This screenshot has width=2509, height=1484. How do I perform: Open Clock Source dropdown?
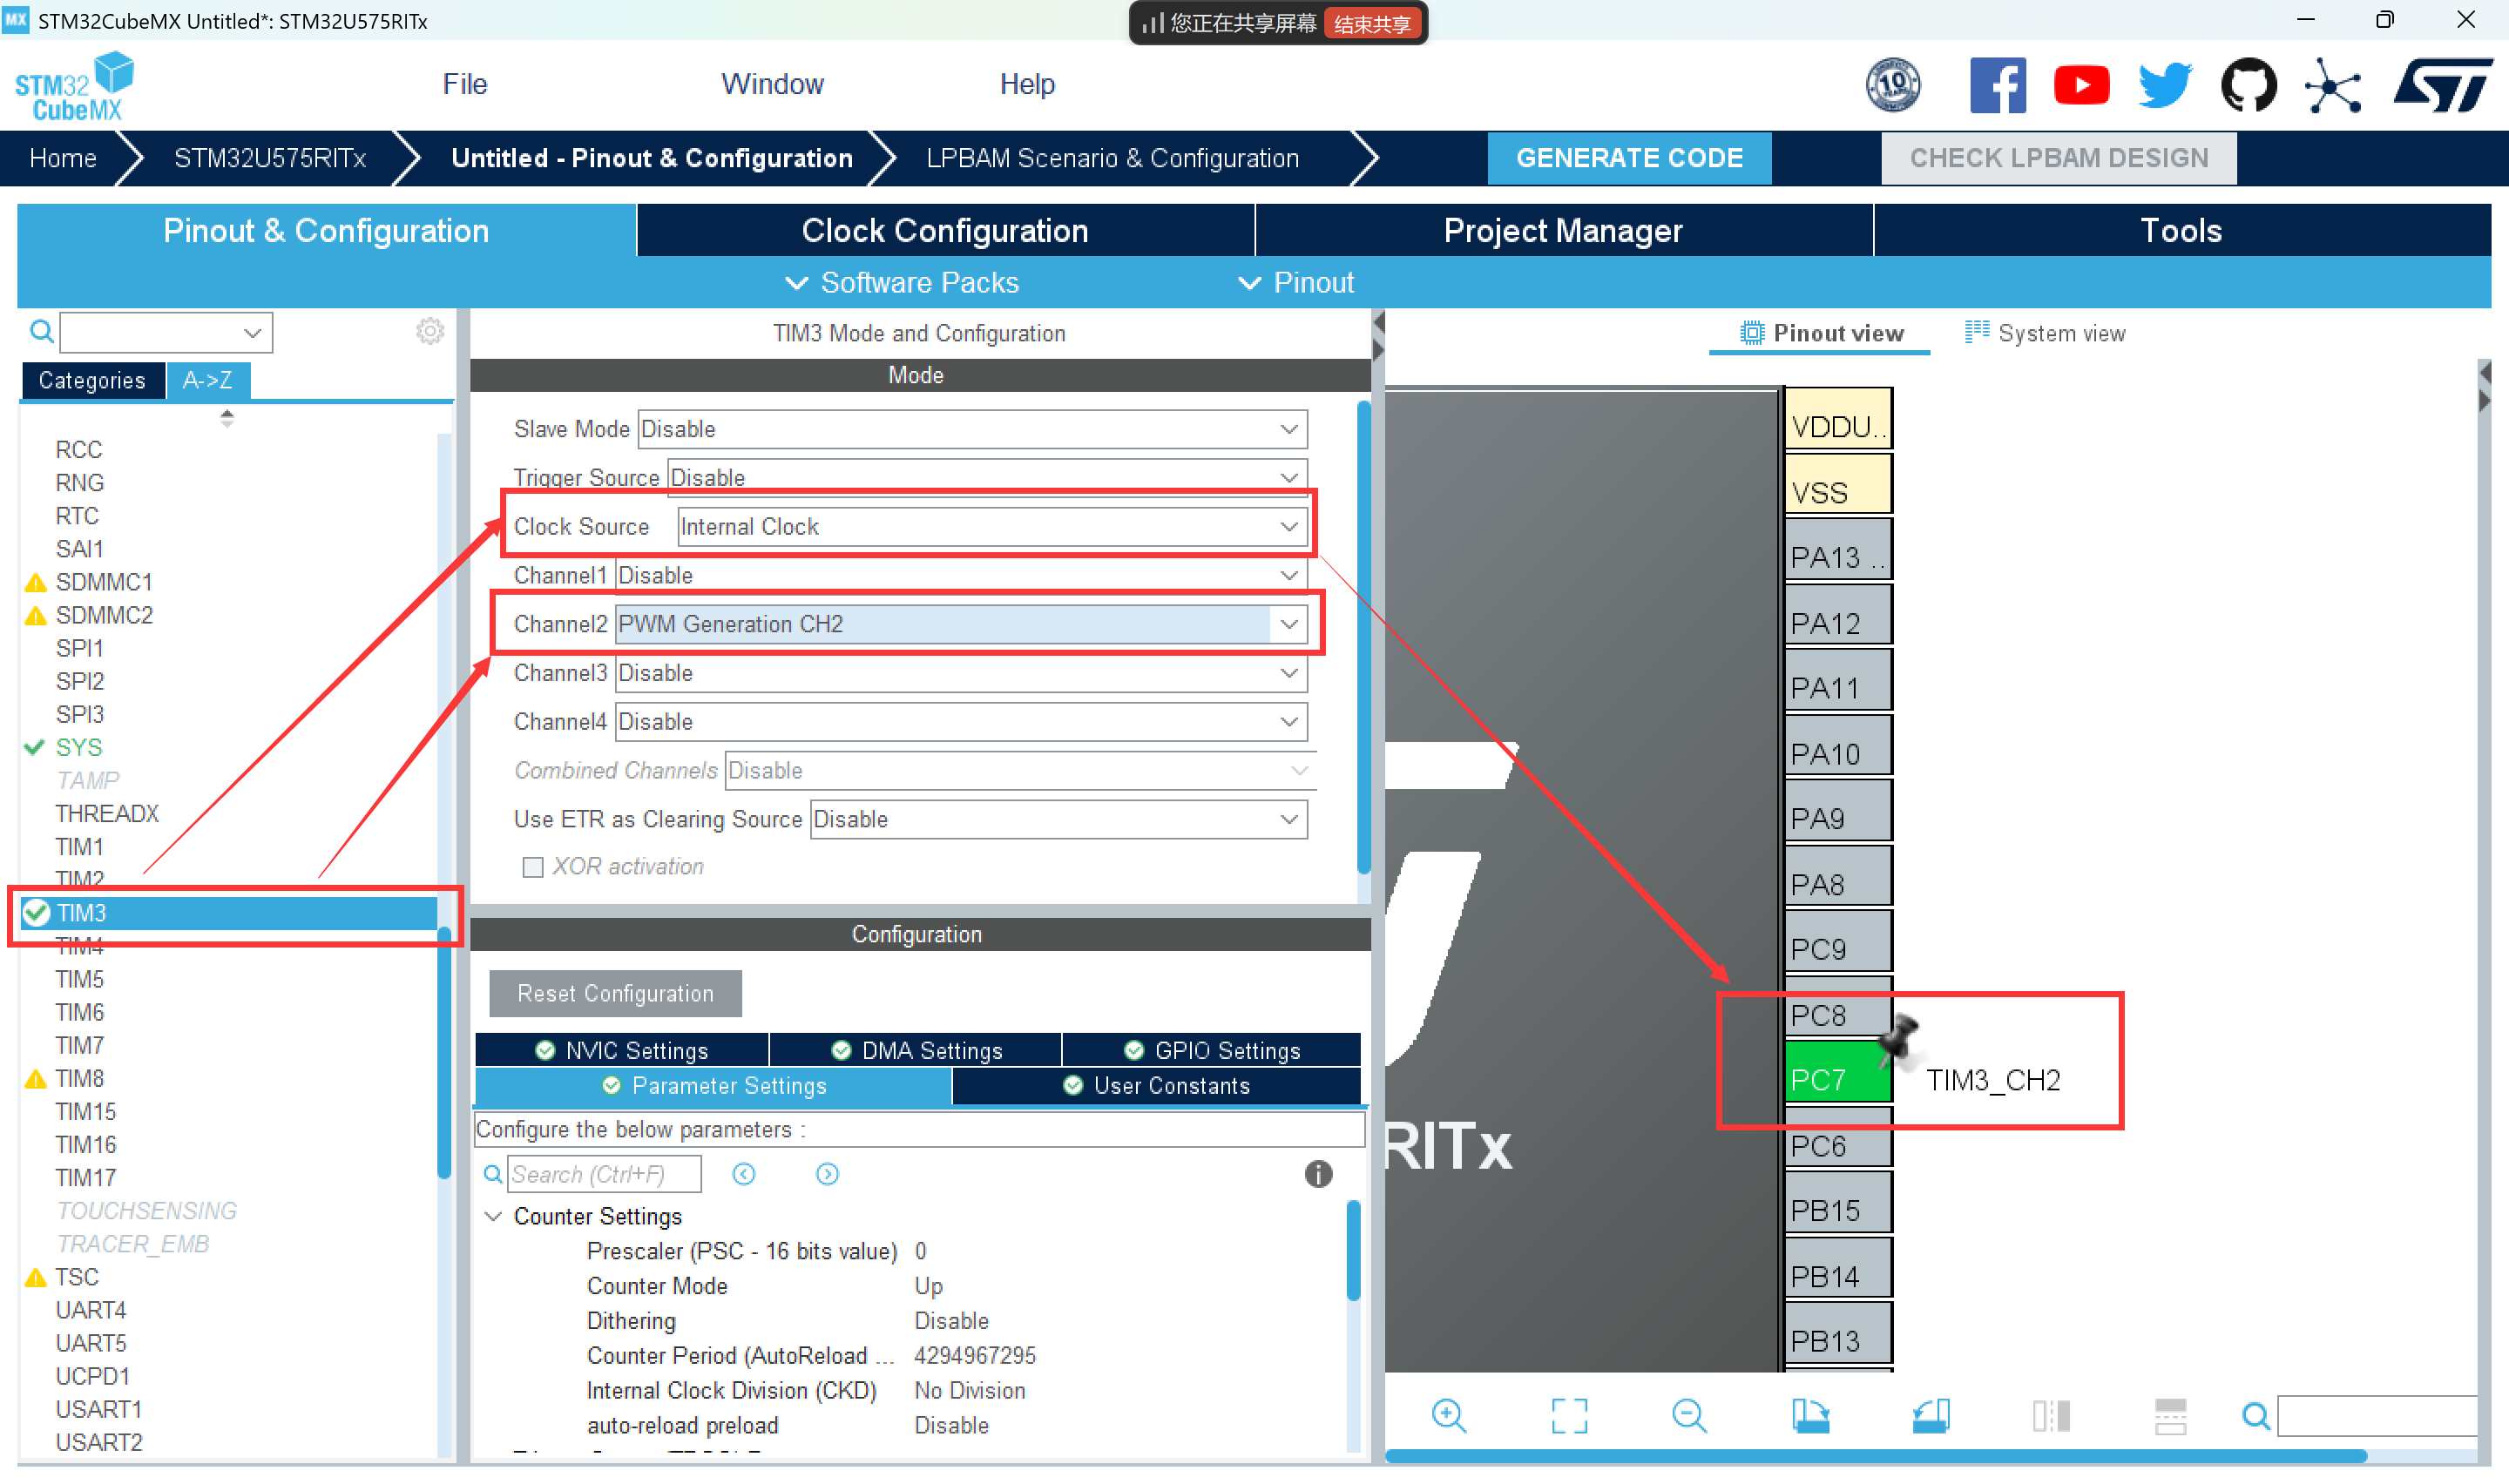pyautogui.click(x=992, y=527)
